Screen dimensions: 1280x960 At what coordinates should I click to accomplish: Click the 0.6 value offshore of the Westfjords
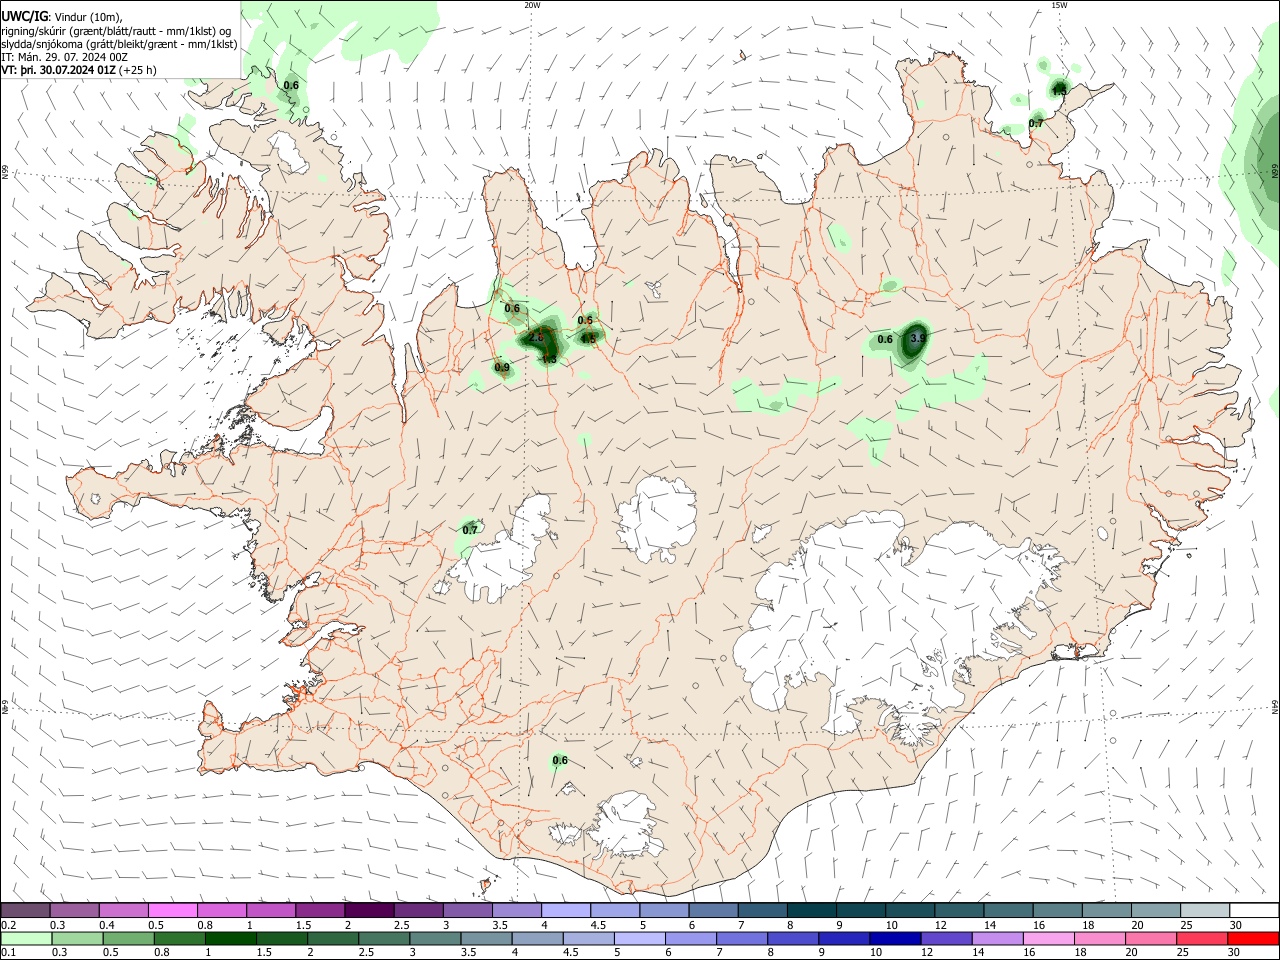click(x=291, y=86)
